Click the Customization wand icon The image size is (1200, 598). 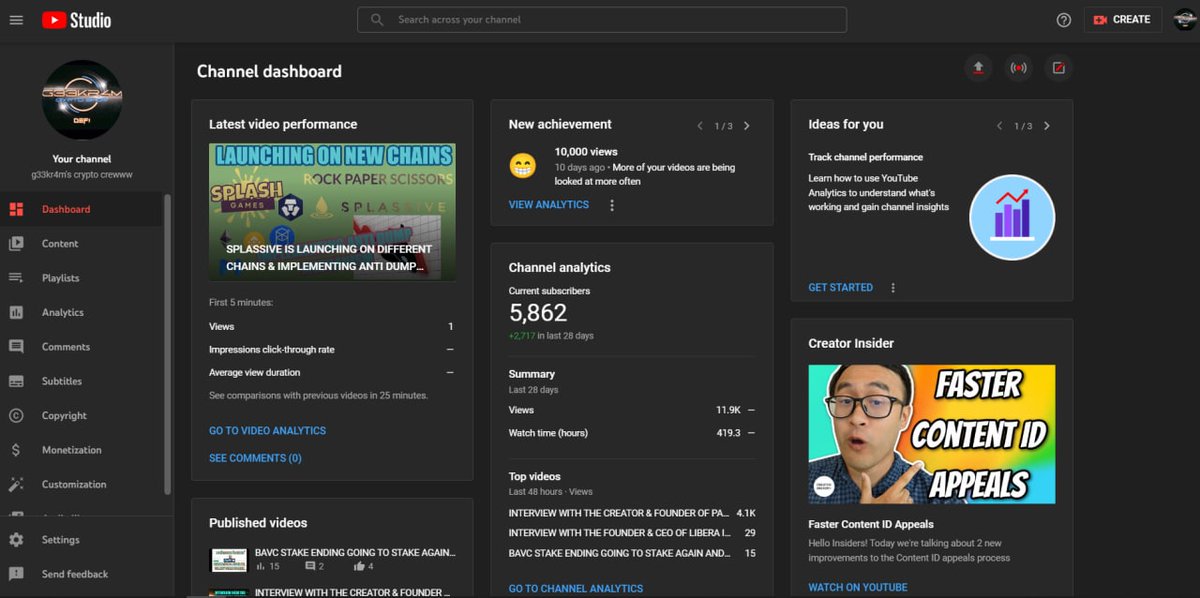16,484
